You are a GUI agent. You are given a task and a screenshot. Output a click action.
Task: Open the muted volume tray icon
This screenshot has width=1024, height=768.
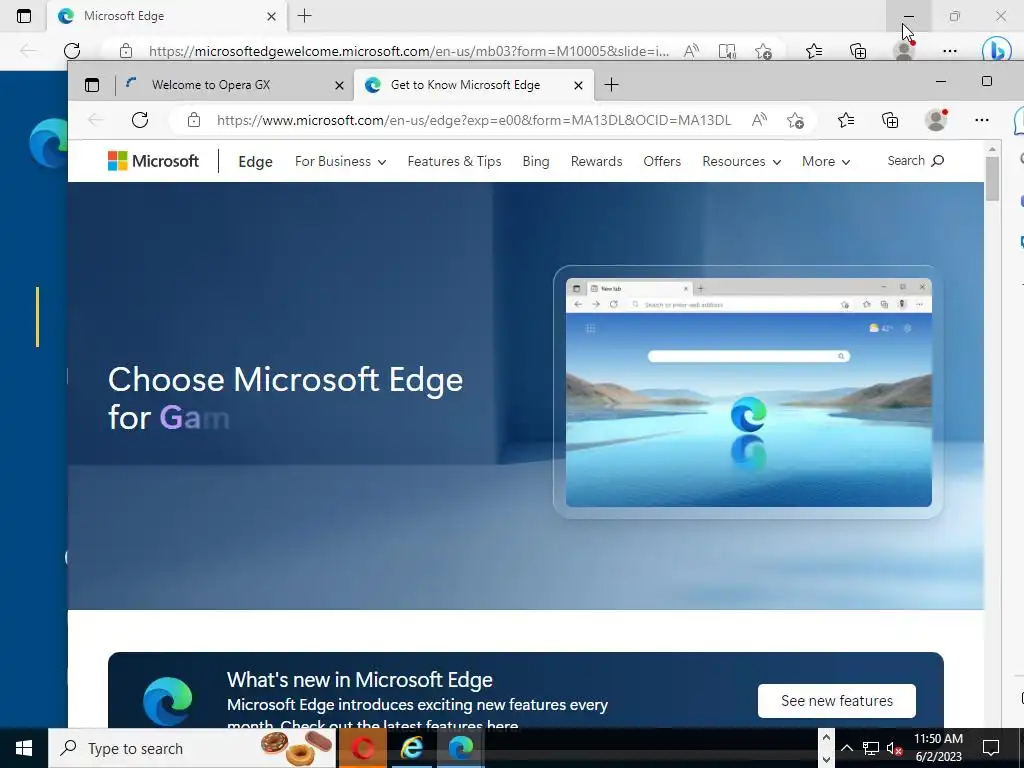point(895,748)
